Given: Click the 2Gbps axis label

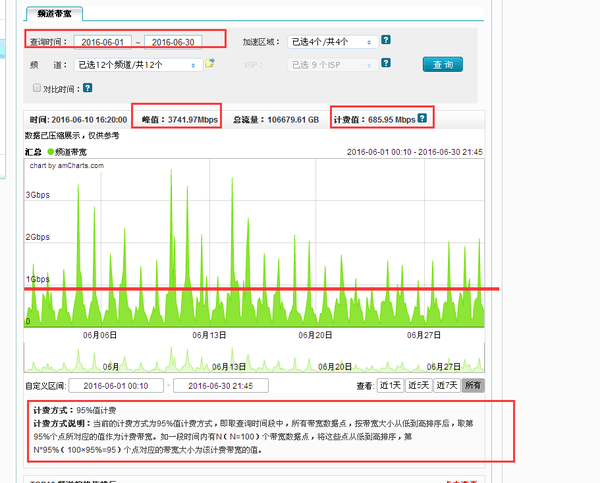Looking at the screenshot, I should tap(38, 237).
